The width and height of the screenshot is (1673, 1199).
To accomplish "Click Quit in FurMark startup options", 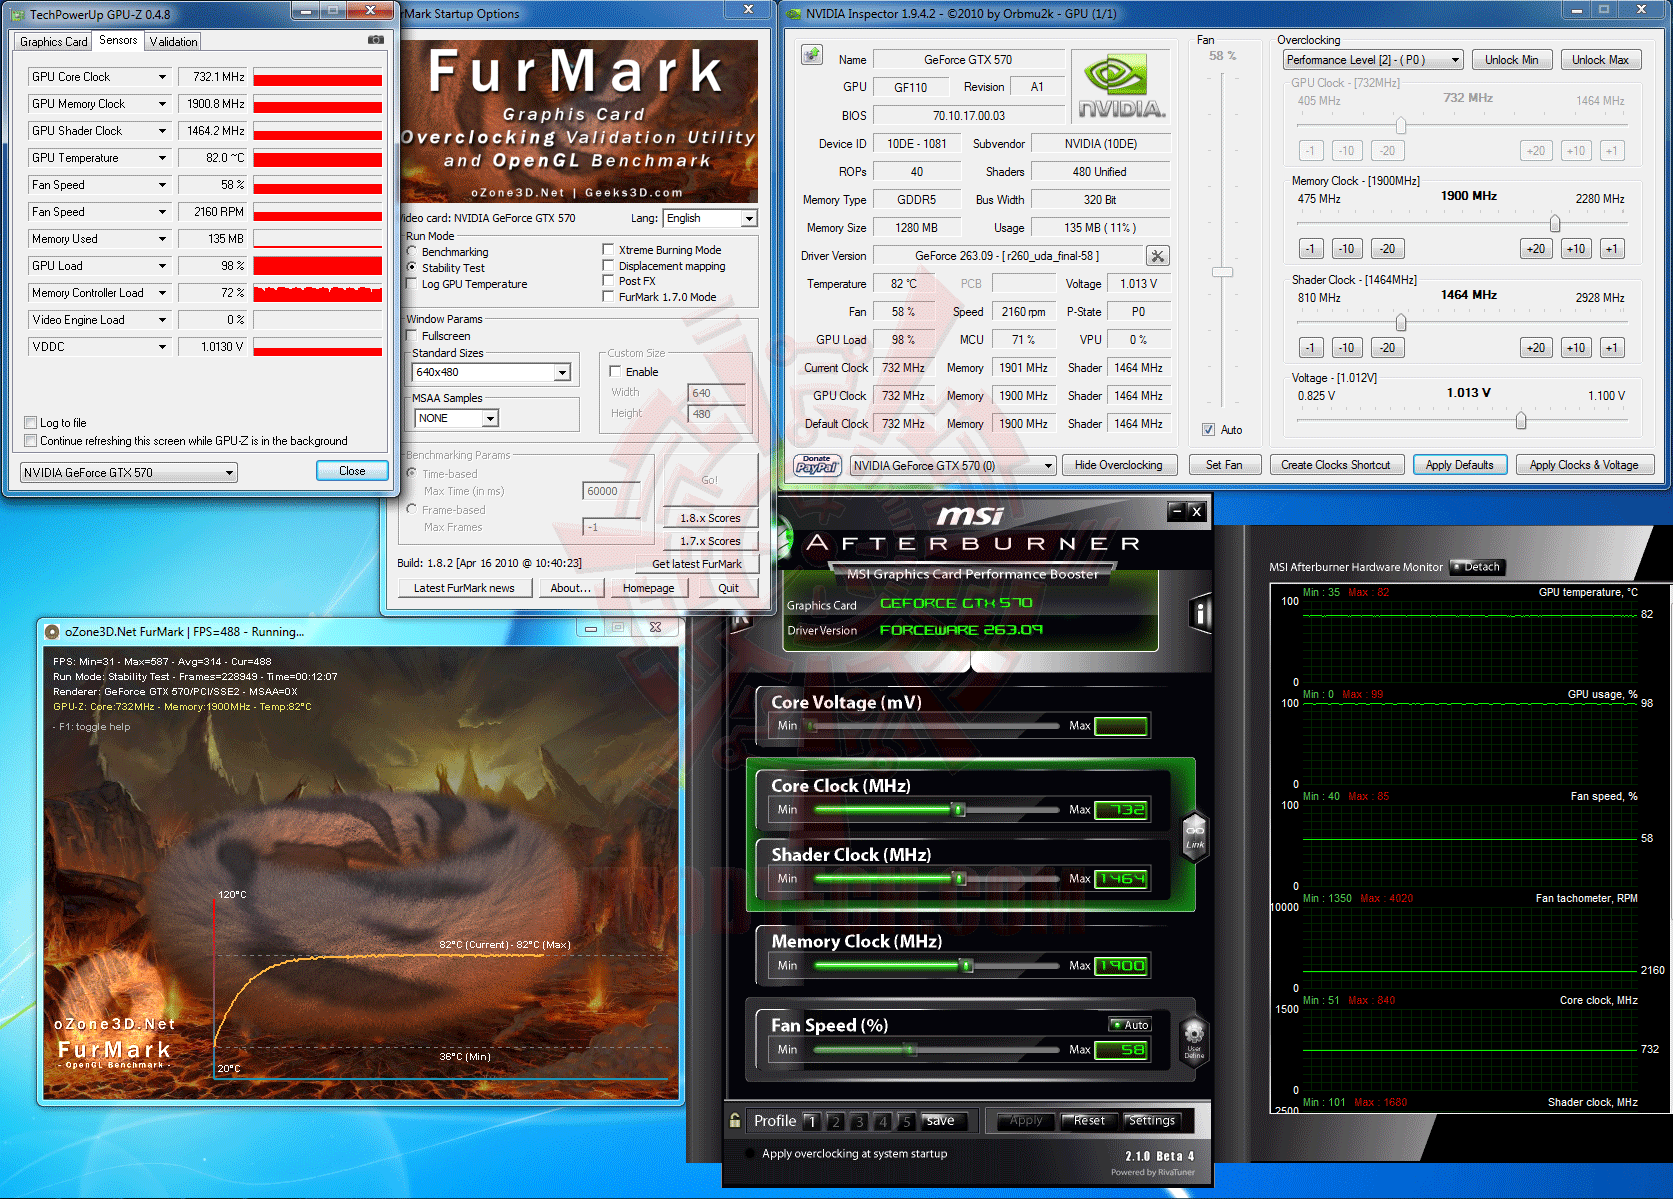I will tap(729, 588).
